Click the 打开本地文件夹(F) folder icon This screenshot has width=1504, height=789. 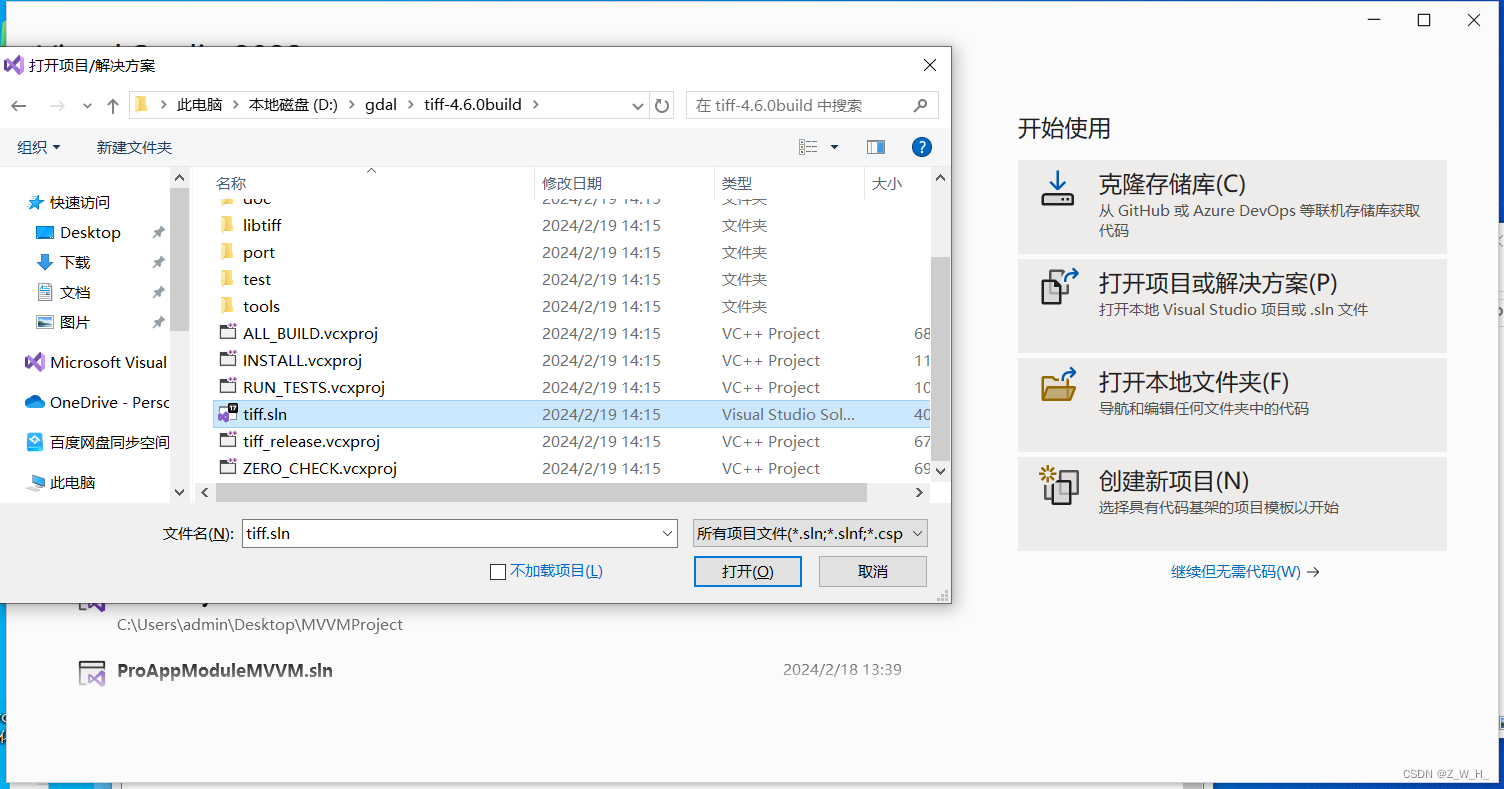pos(1059,384)
